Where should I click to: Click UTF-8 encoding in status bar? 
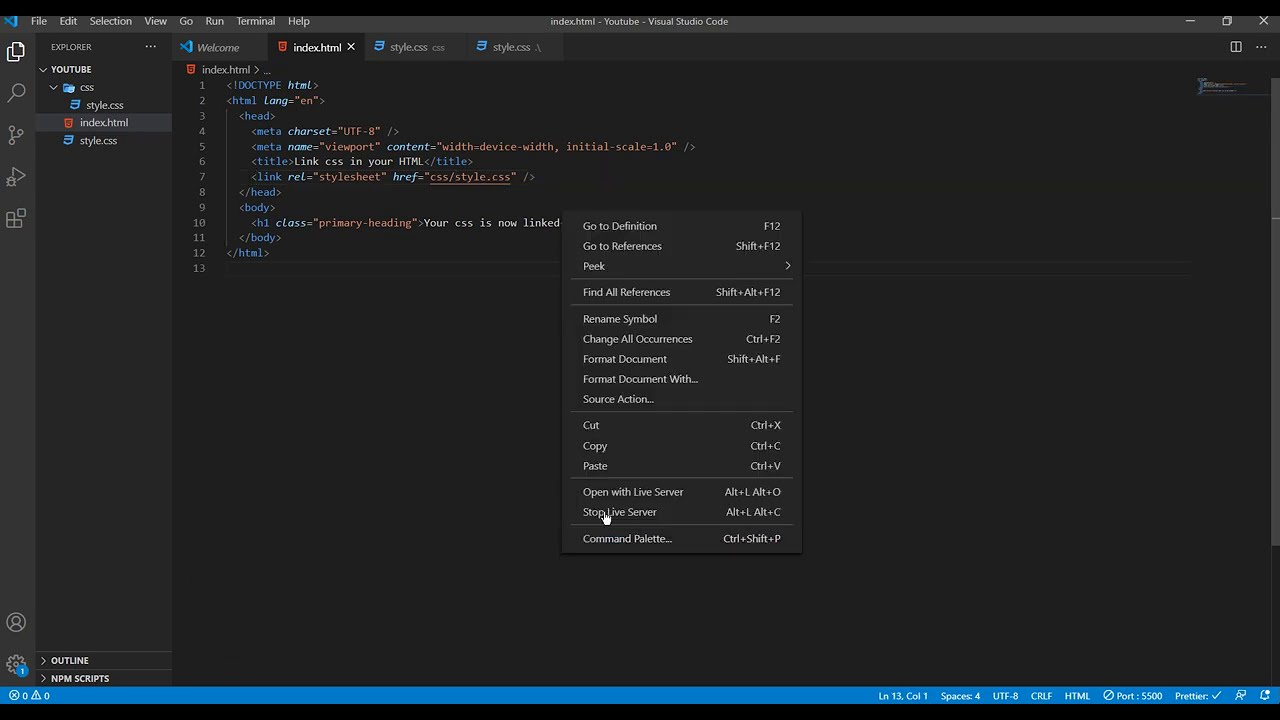1005,696
